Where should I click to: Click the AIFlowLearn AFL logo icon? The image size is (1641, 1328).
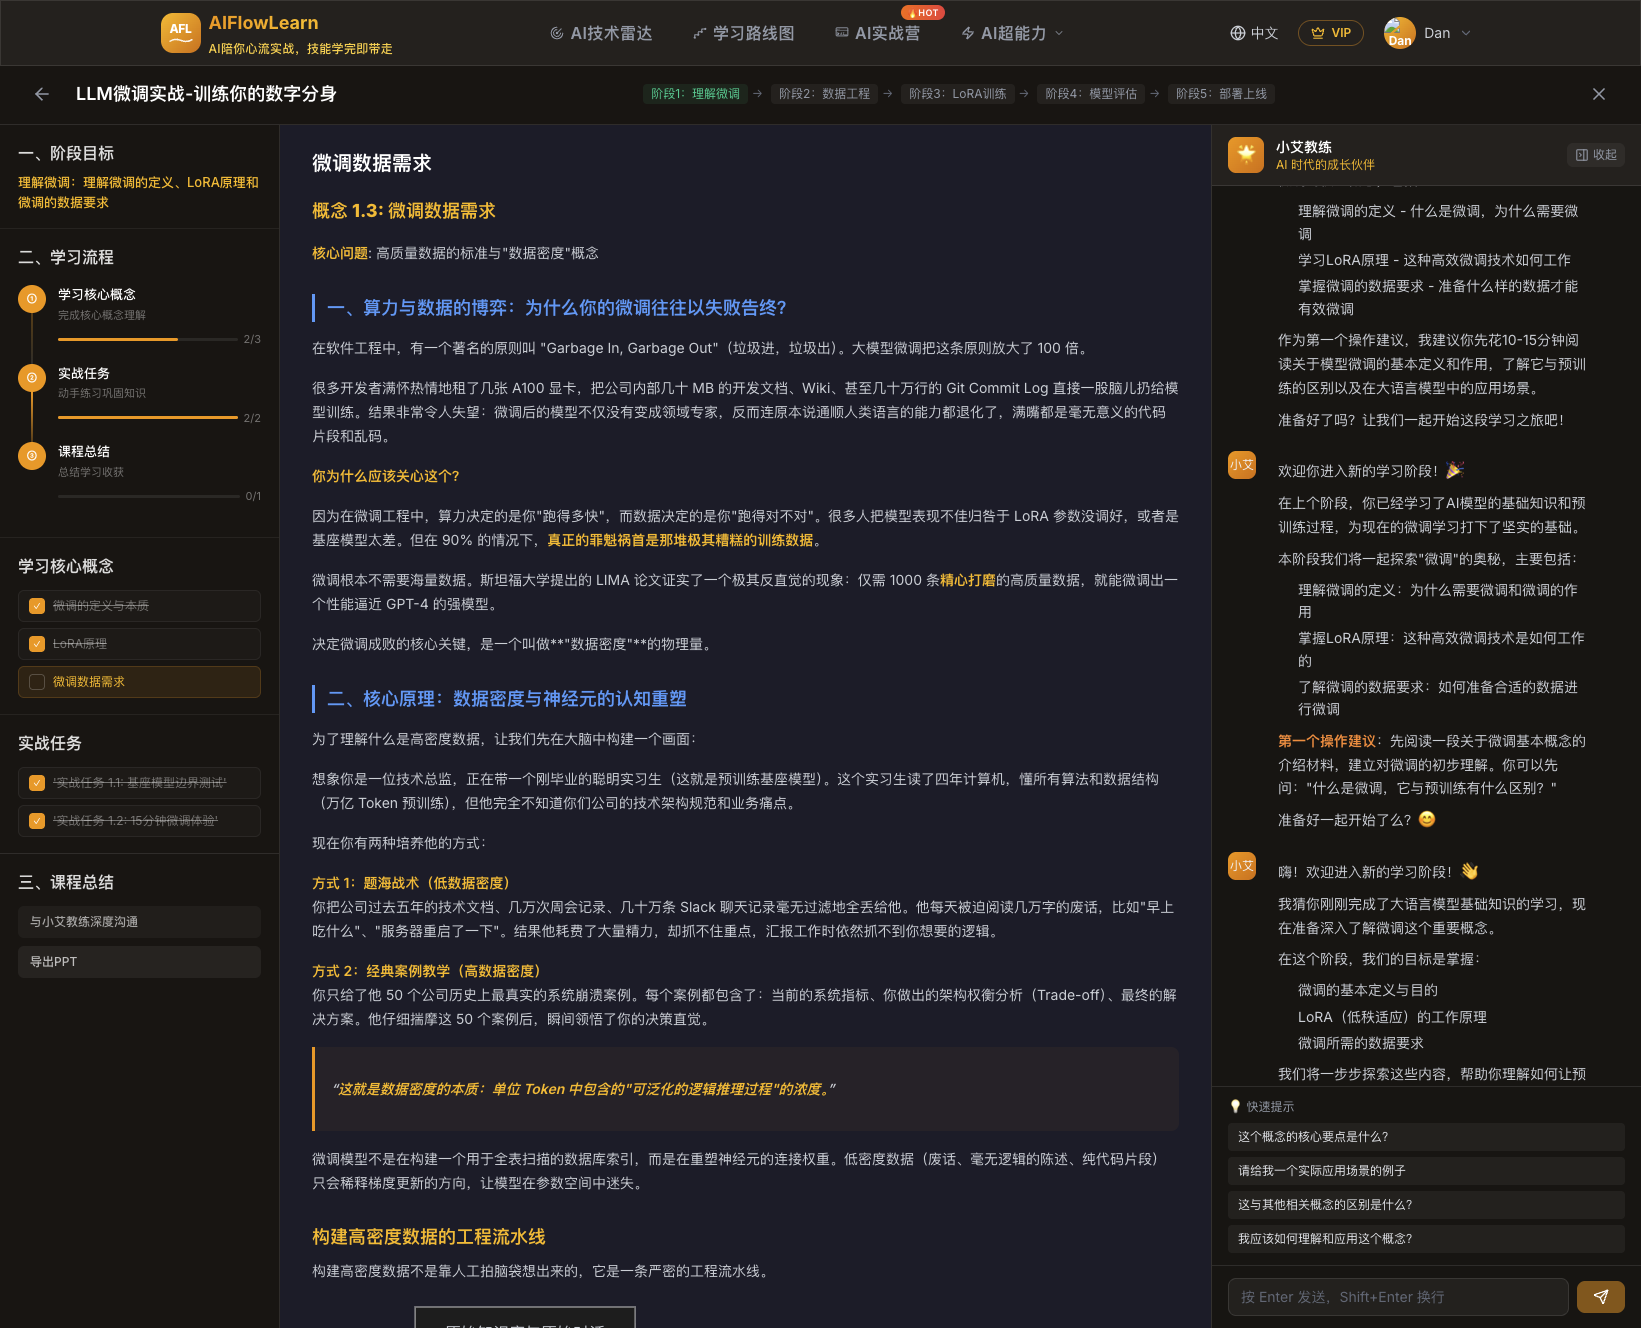(180, 33)
